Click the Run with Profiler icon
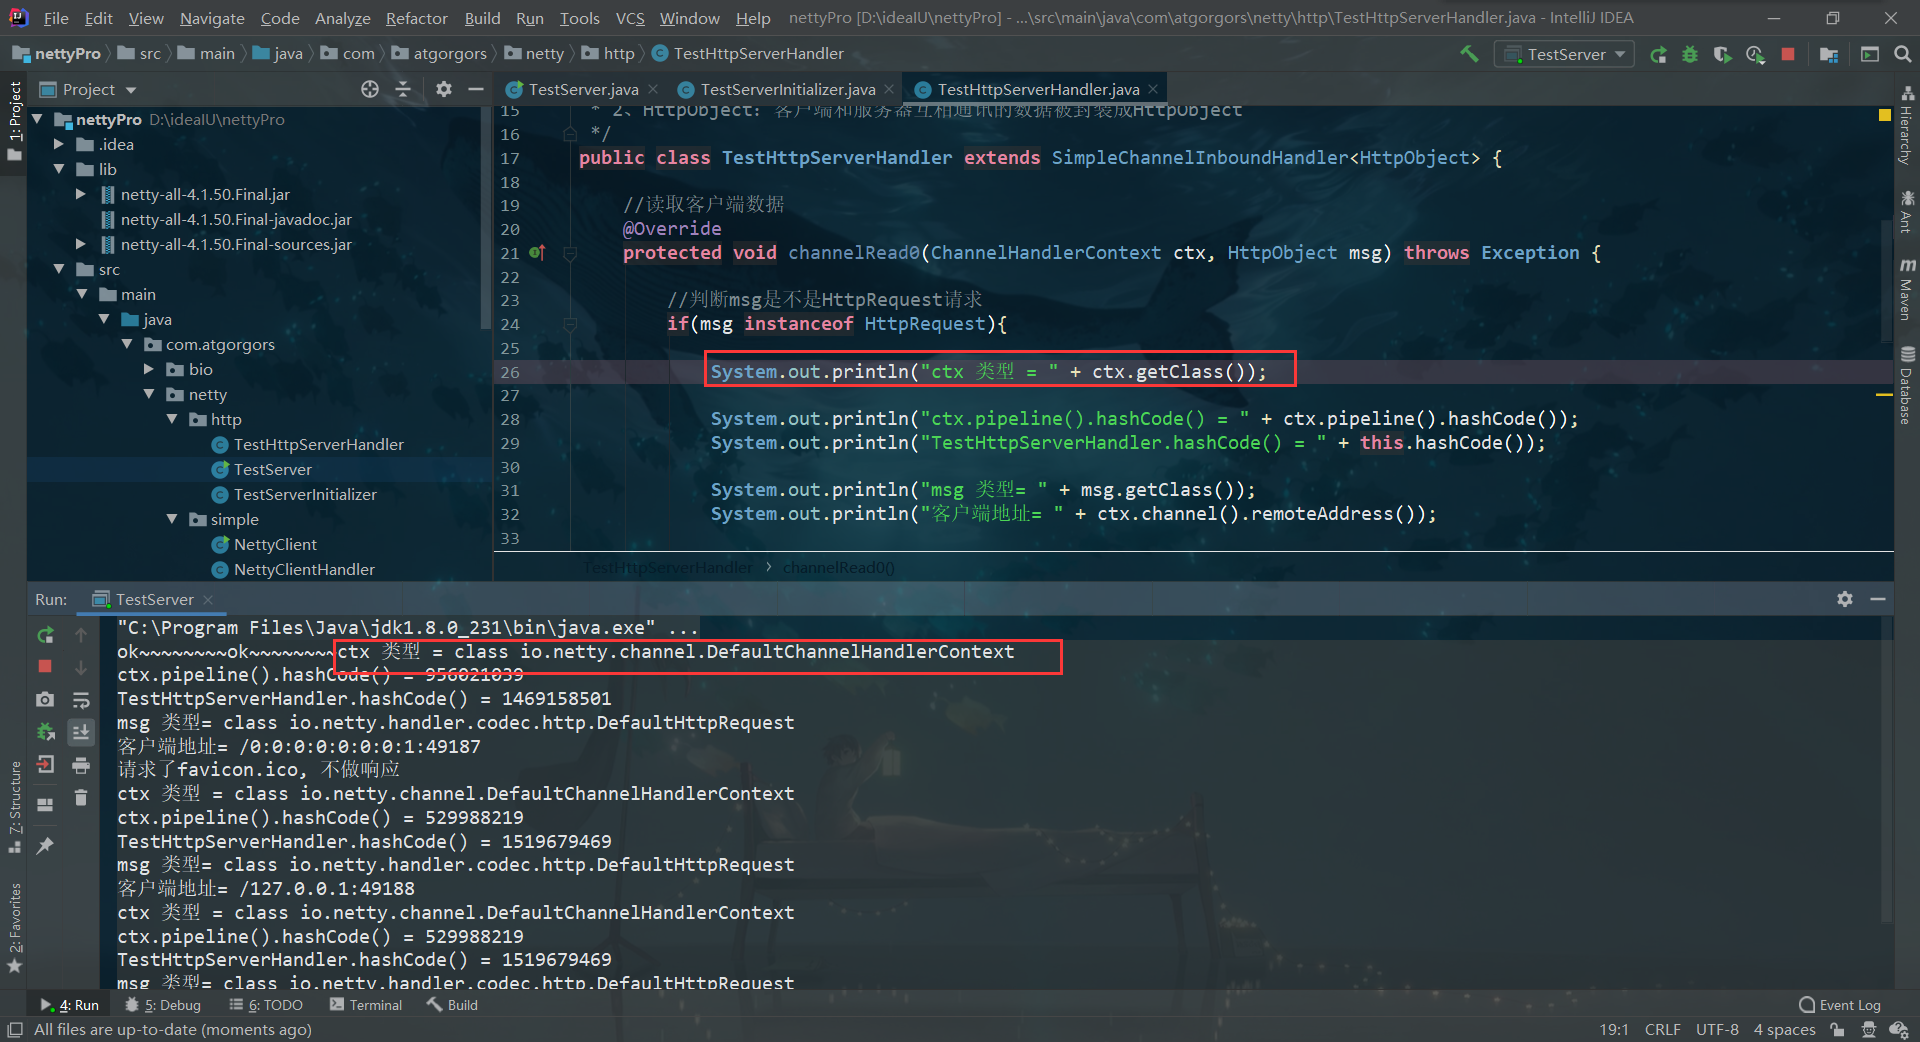 [1755, 54]
